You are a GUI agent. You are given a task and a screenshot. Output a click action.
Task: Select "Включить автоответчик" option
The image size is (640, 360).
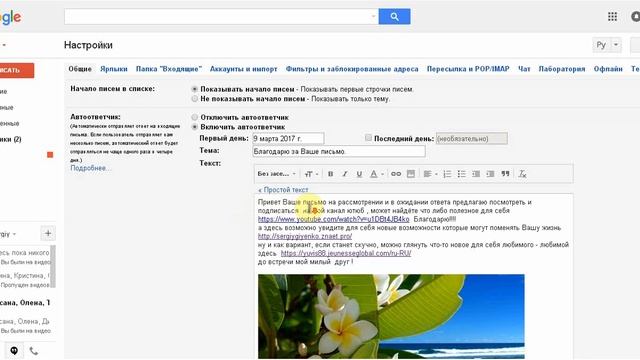click(x=195, y=127)
